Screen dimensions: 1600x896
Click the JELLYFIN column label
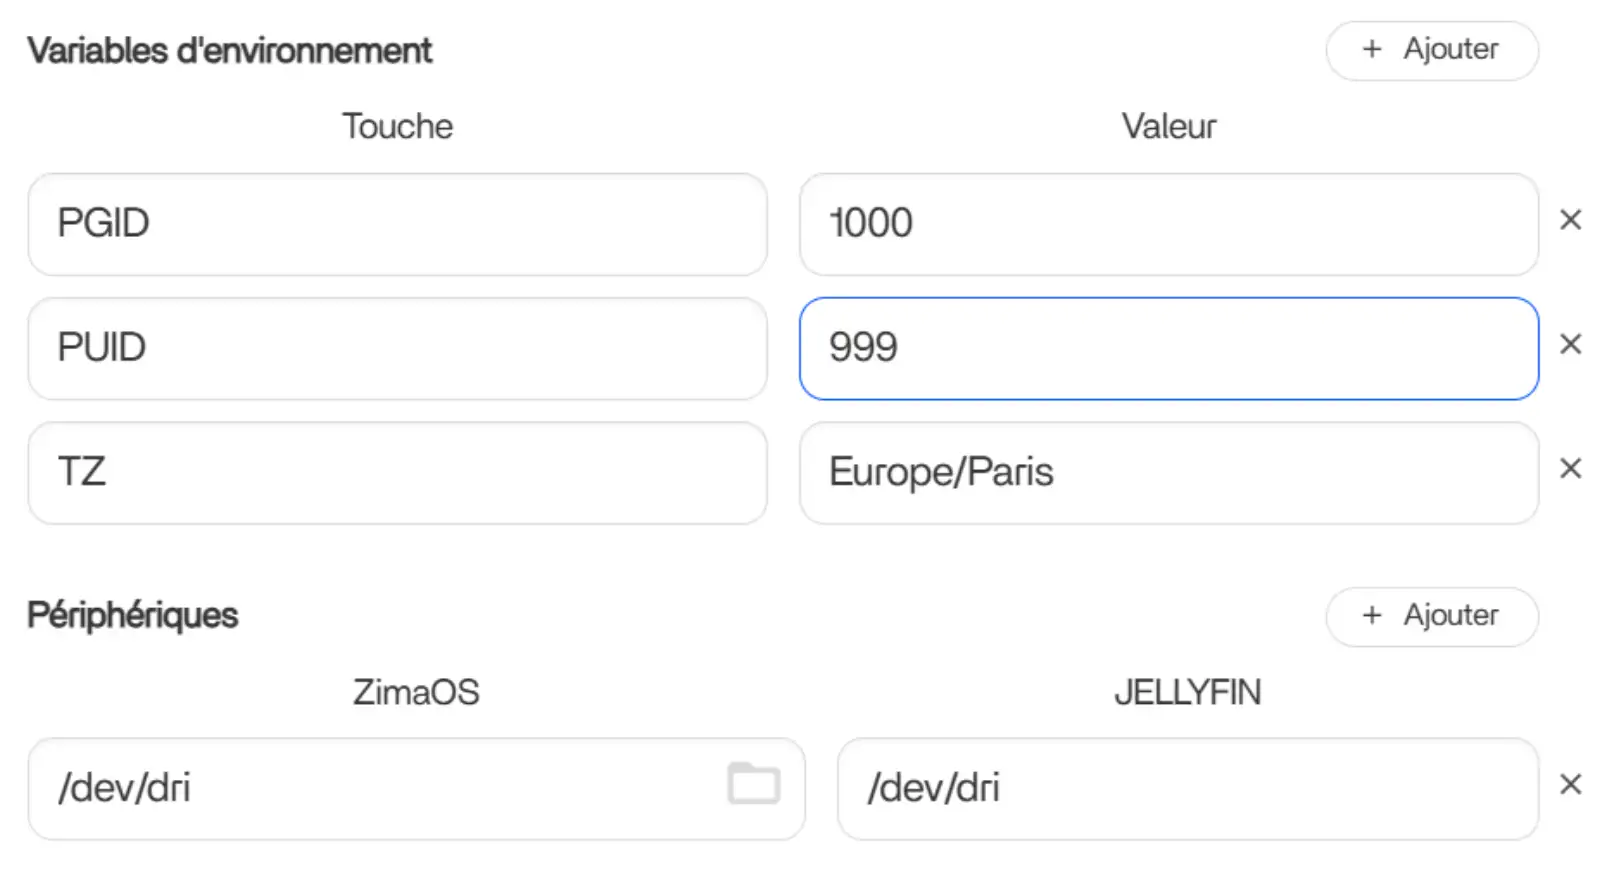pyautogui.click(x=1187, y=692)
